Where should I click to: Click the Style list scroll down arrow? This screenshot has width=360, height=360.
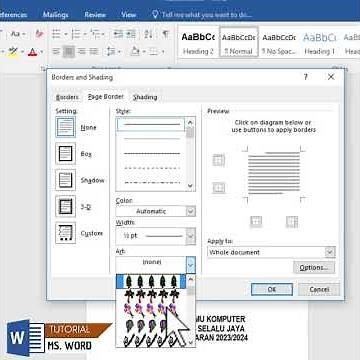coord(190,186)
